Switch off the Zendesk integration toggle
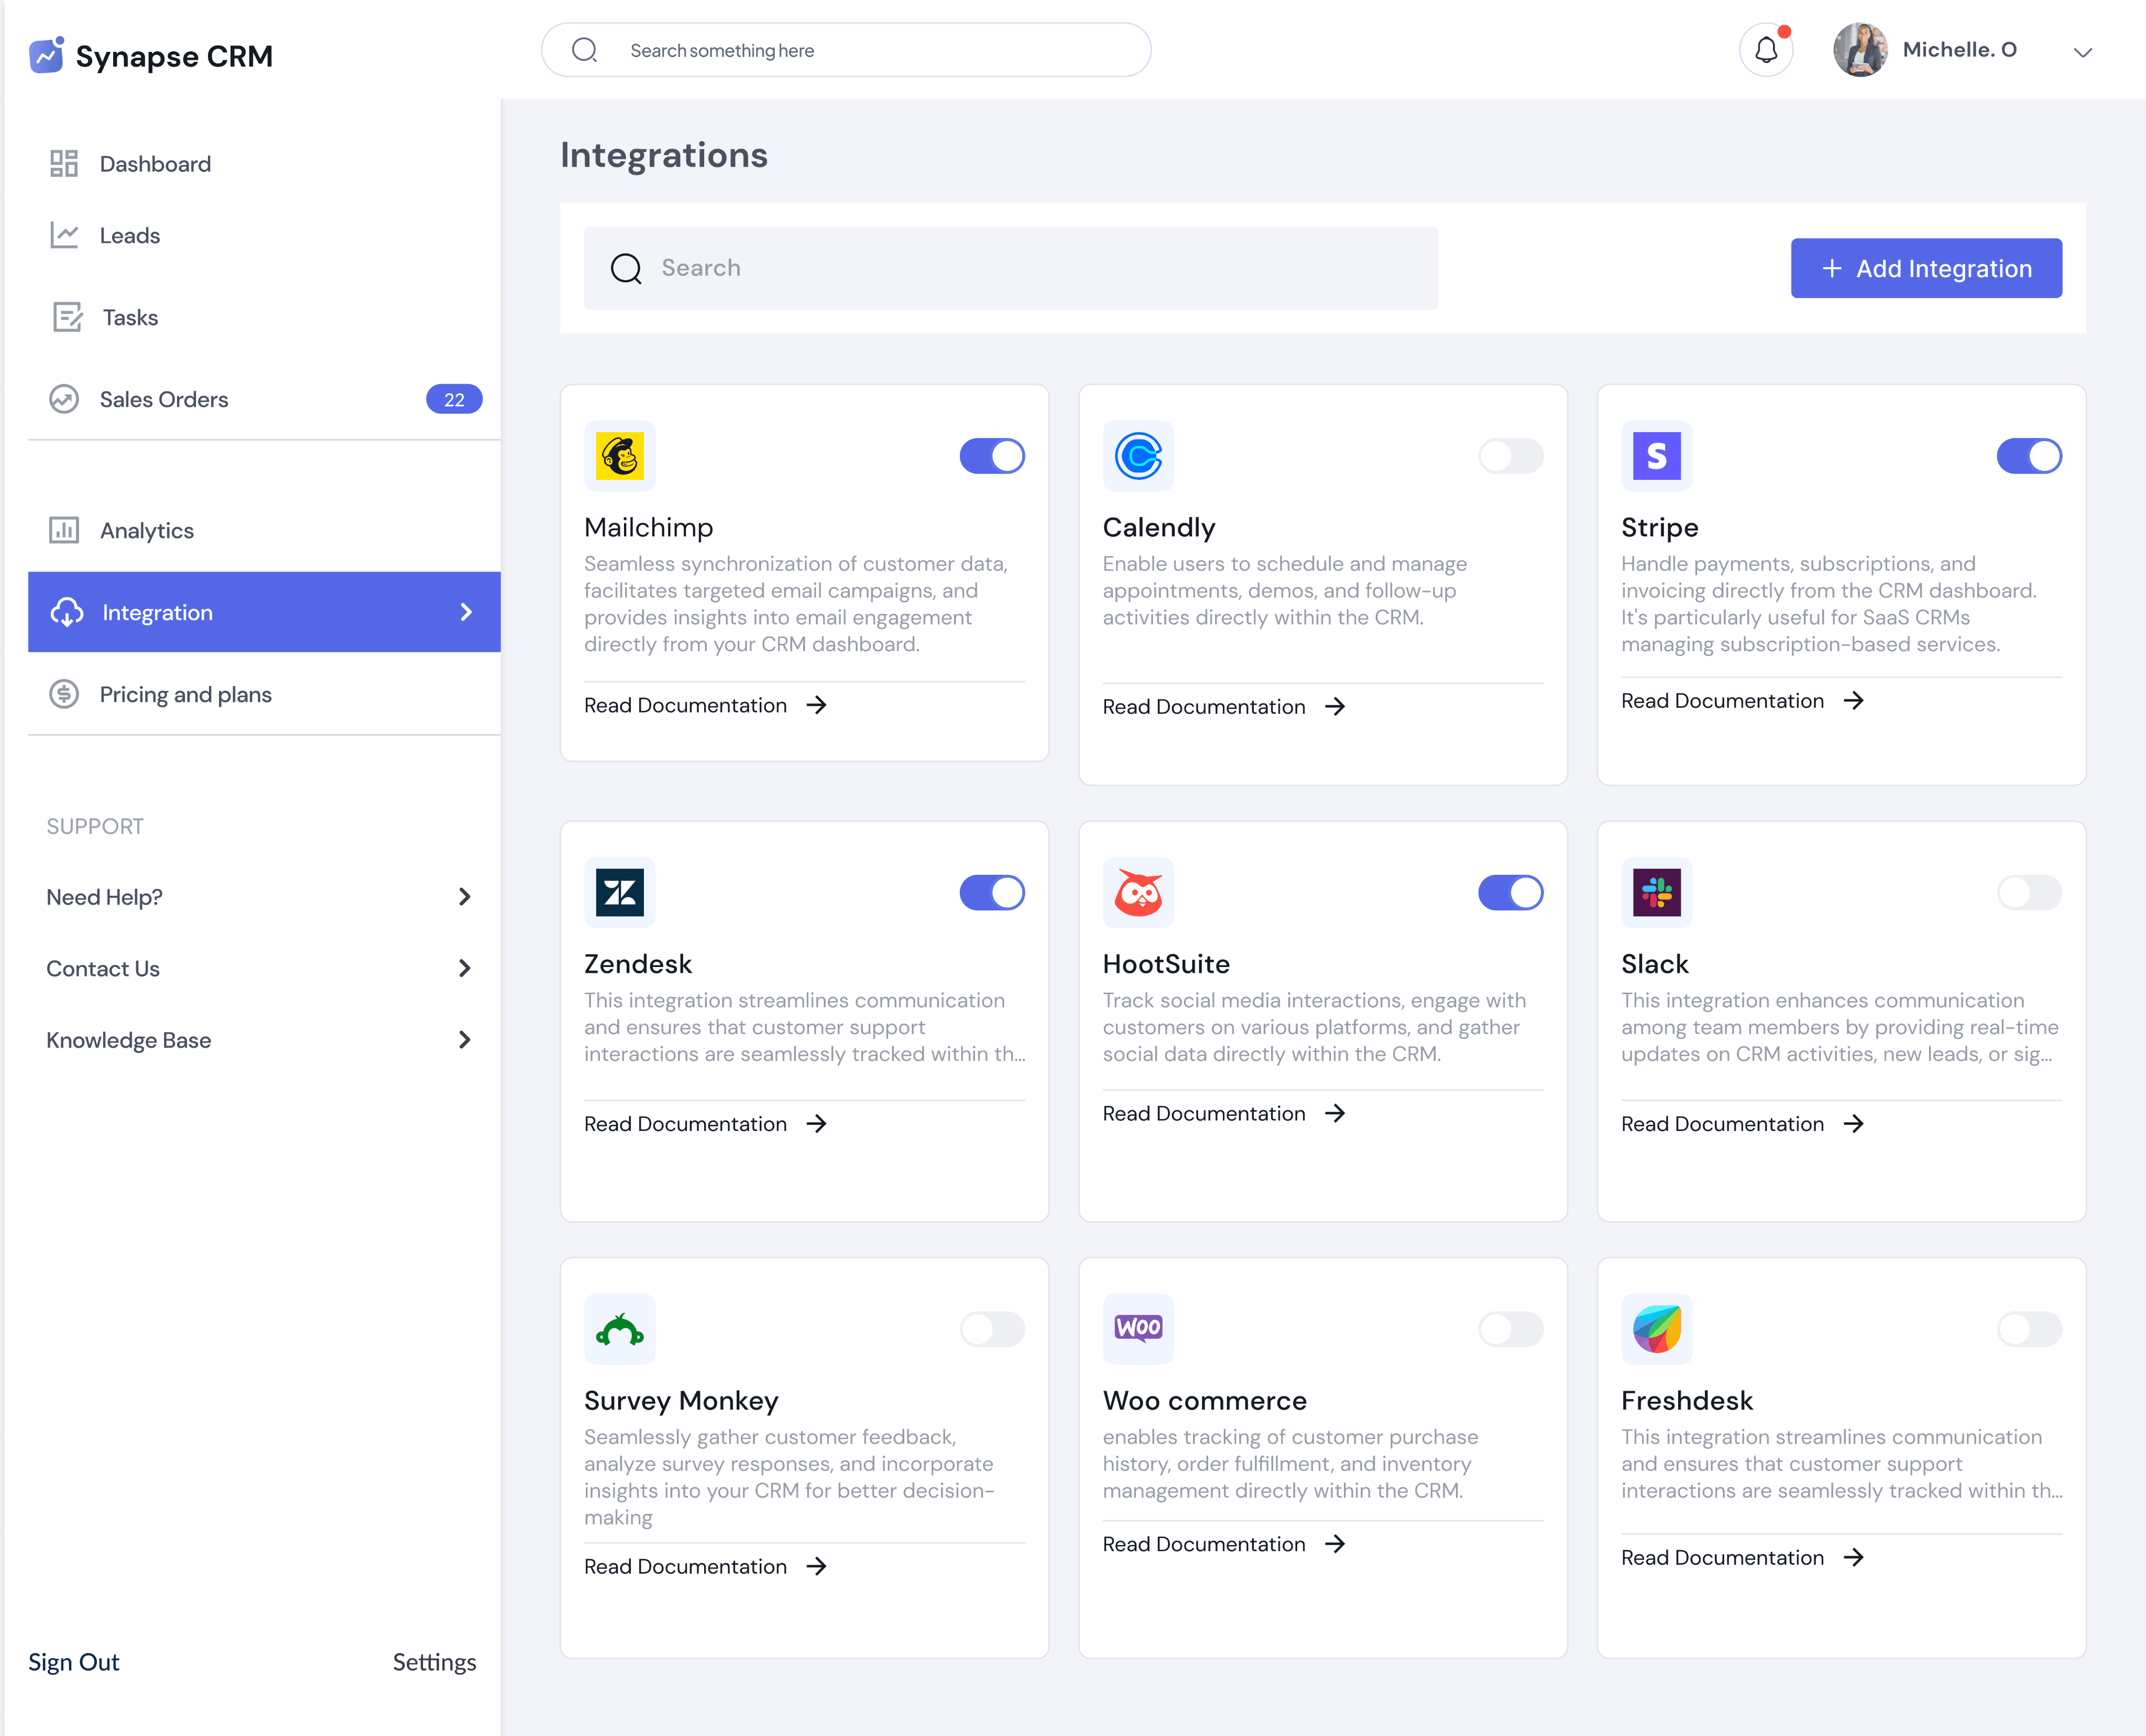This screenshot has width=2146, height=1736. pyautogui.click(x=992, y=892)
